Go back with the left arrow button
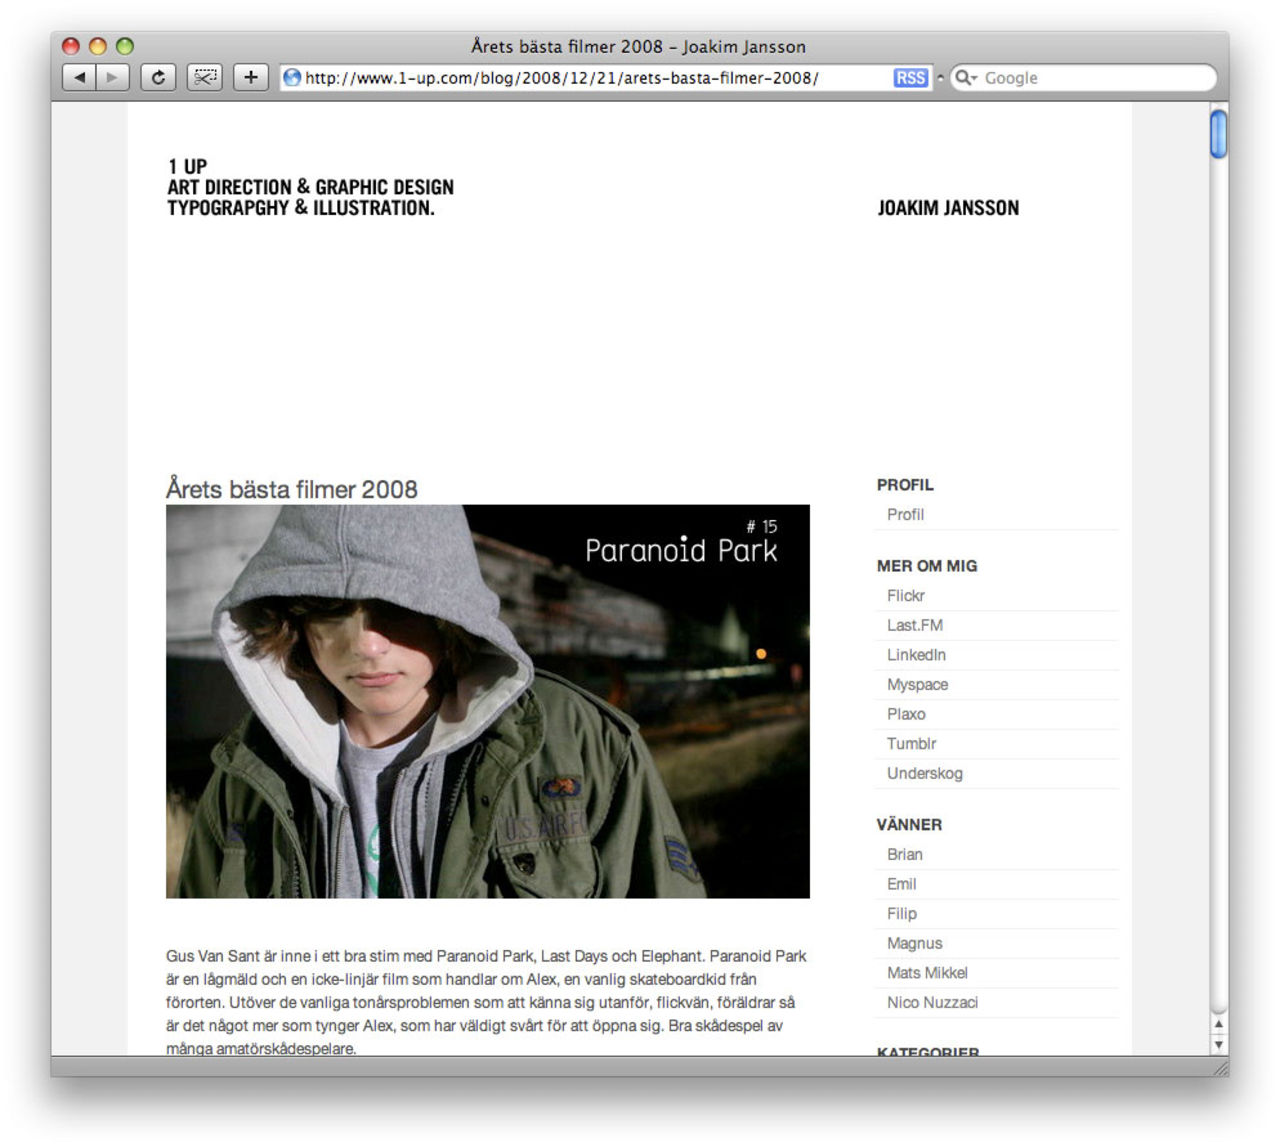The image size is (1280, 1147). pos(79,77)
